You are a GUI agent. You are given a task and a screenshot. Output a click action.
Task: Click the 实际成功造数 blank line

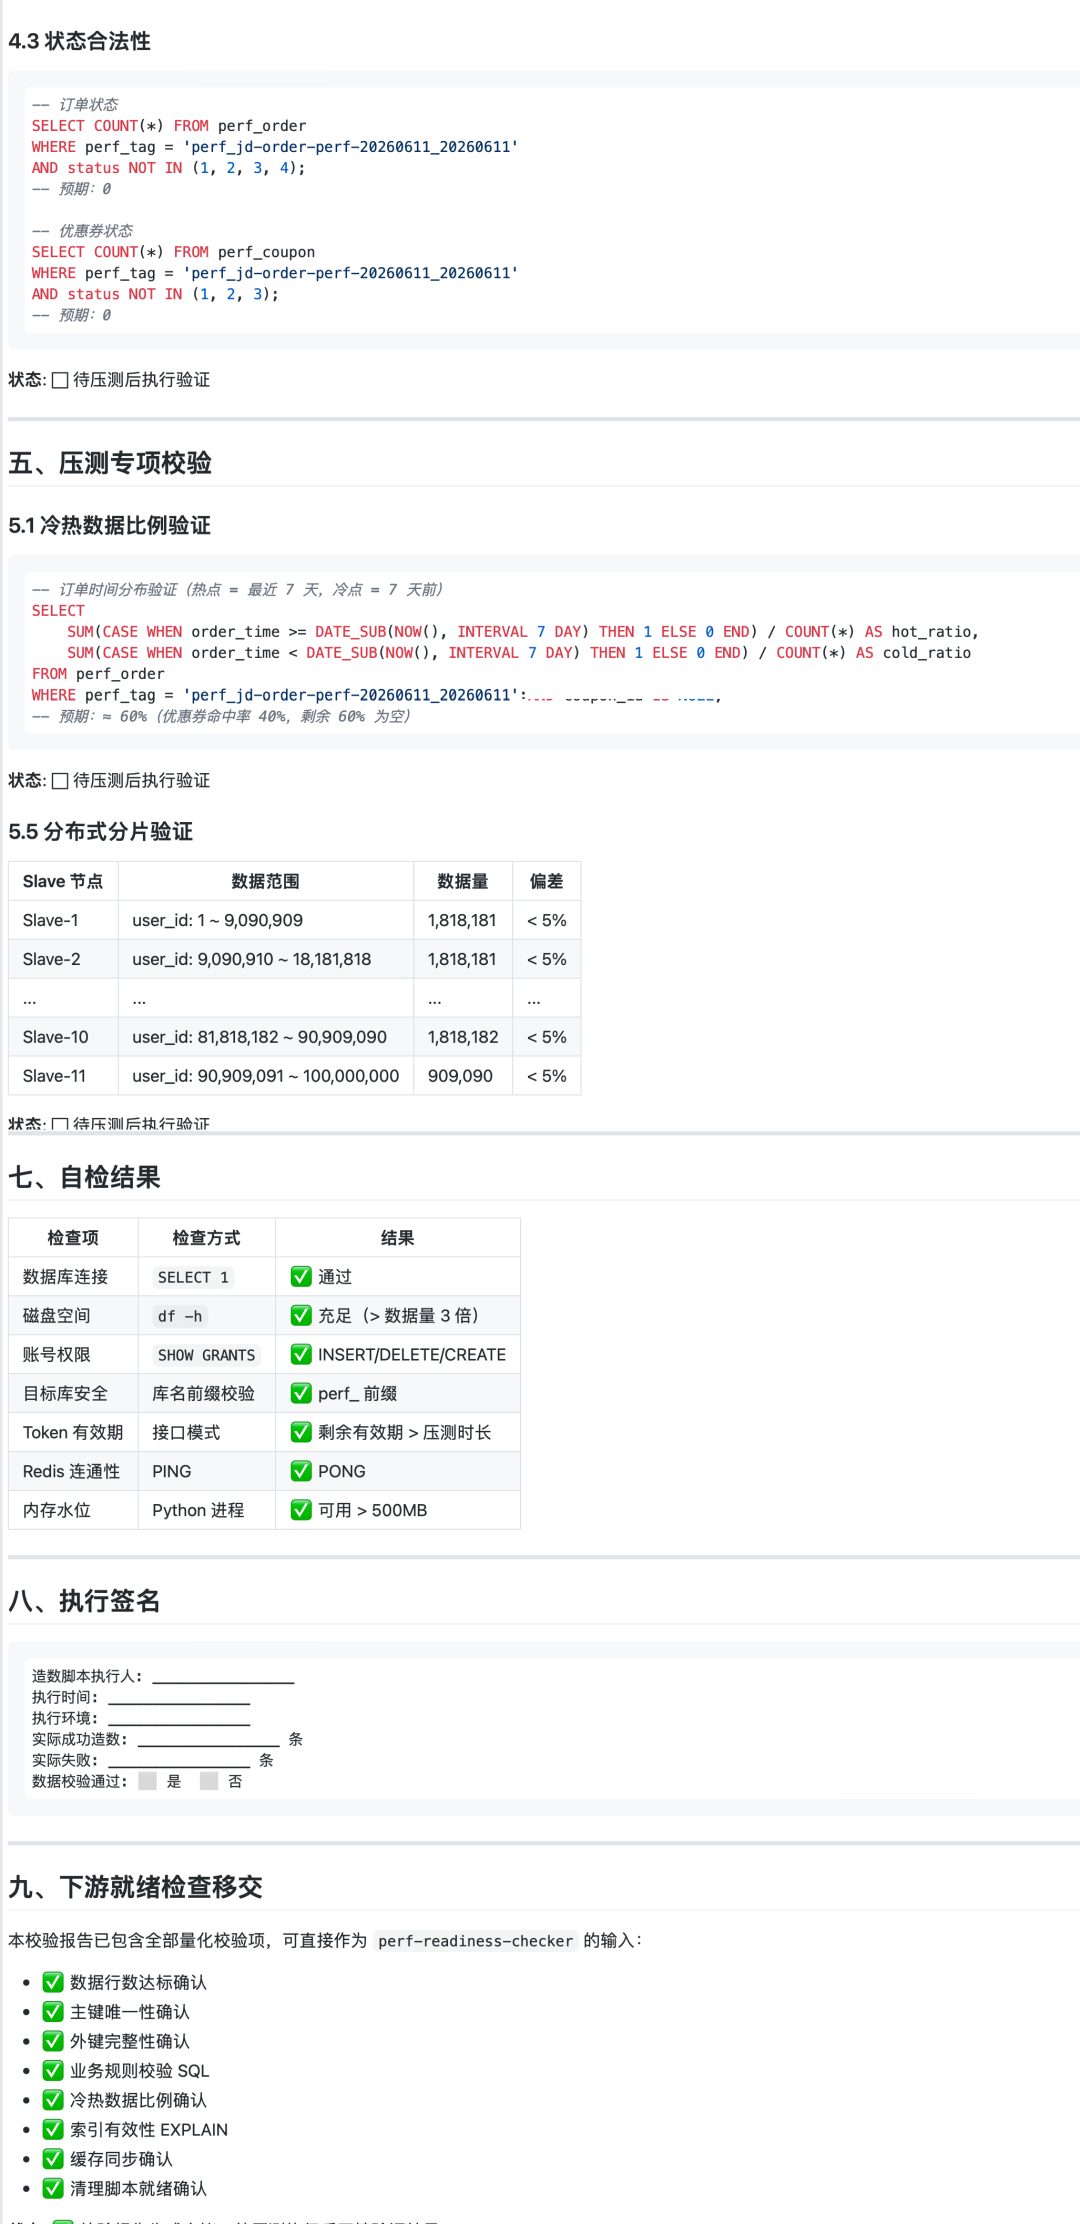point(208,1739)
